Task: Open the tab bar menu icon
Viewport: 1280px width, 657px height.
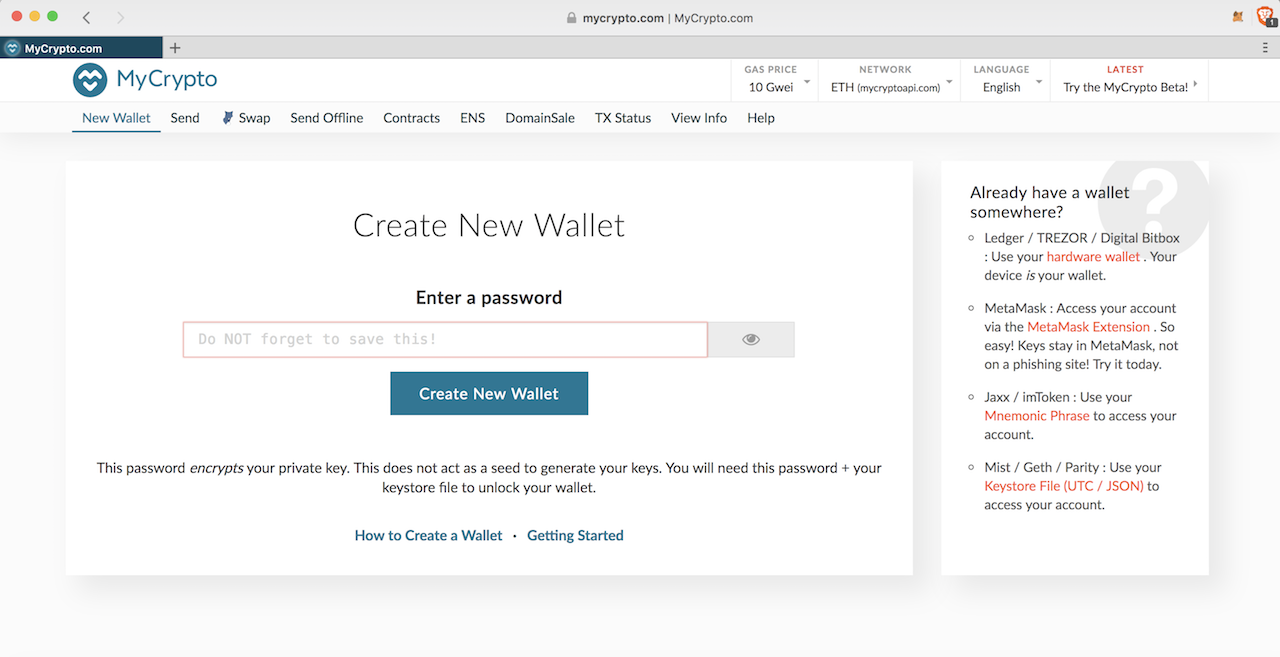Action: coord(1265,48)
